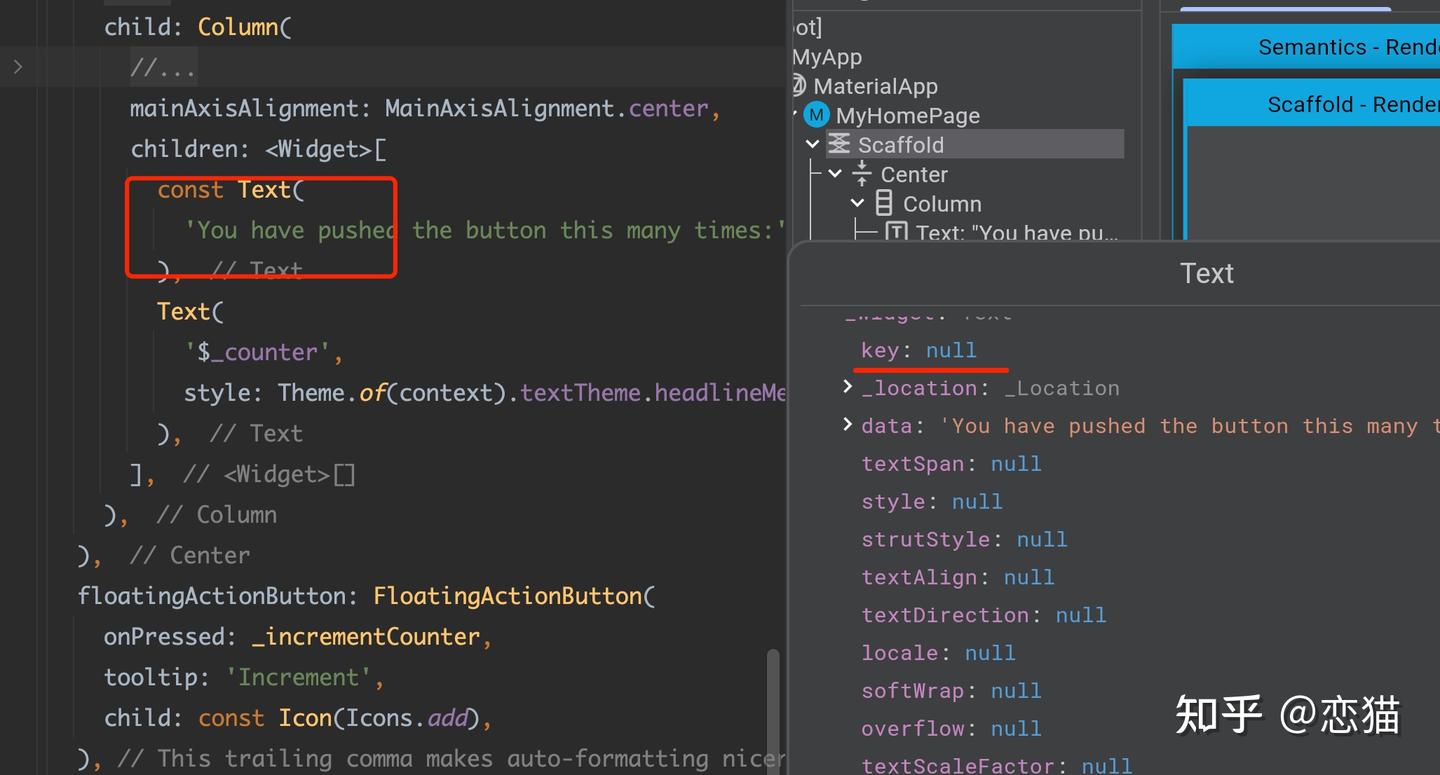Viewport: 1440px width, 775px height.
Task: Select the Column tree node label
Action: point(942,203)
